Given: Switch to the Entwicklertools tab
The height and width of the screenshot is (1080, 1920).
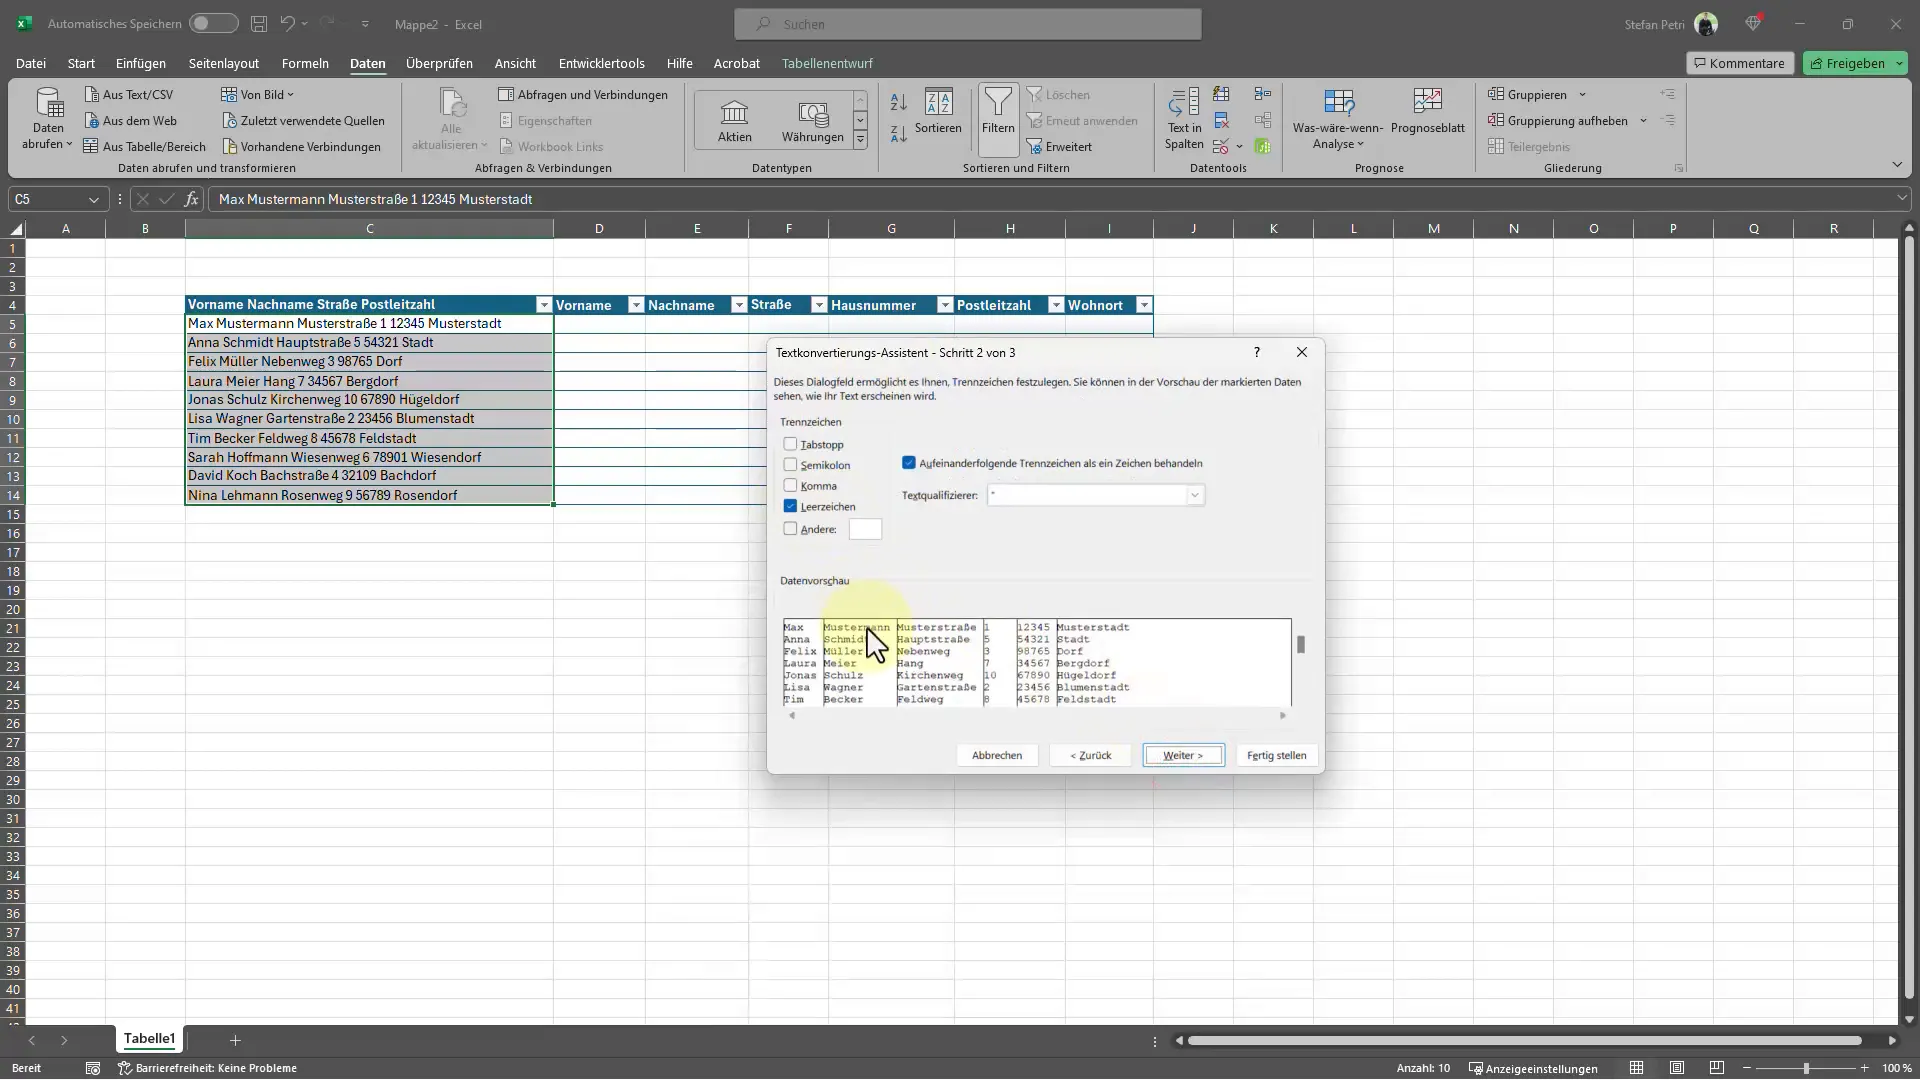Looking at the screenshot, I should coord(602,63).
